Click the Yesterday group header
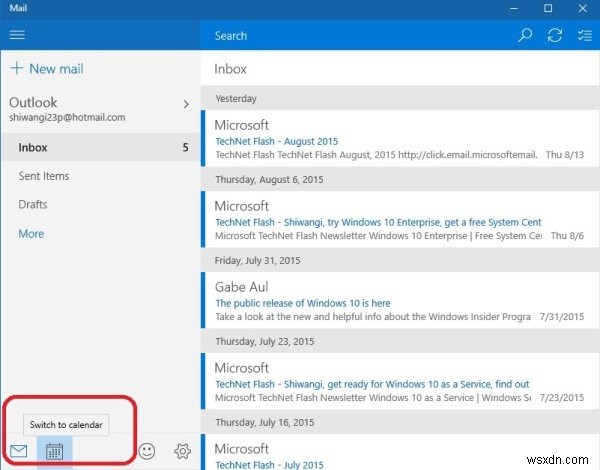 (x=400, y=98)
